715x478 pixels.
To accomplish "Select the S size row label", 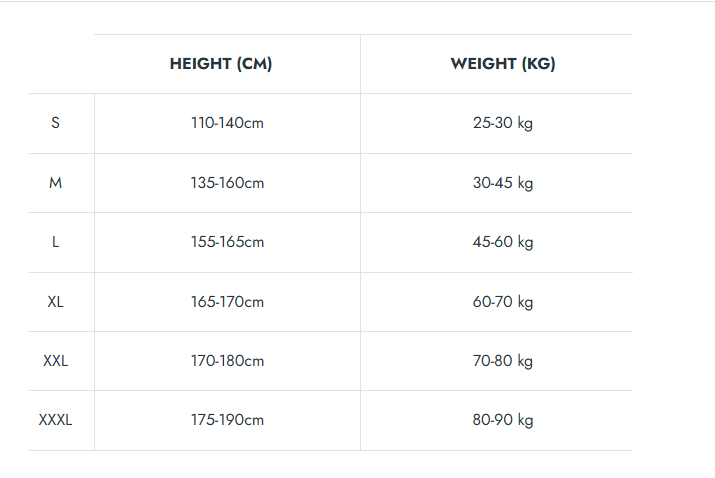I will (55, 123).
